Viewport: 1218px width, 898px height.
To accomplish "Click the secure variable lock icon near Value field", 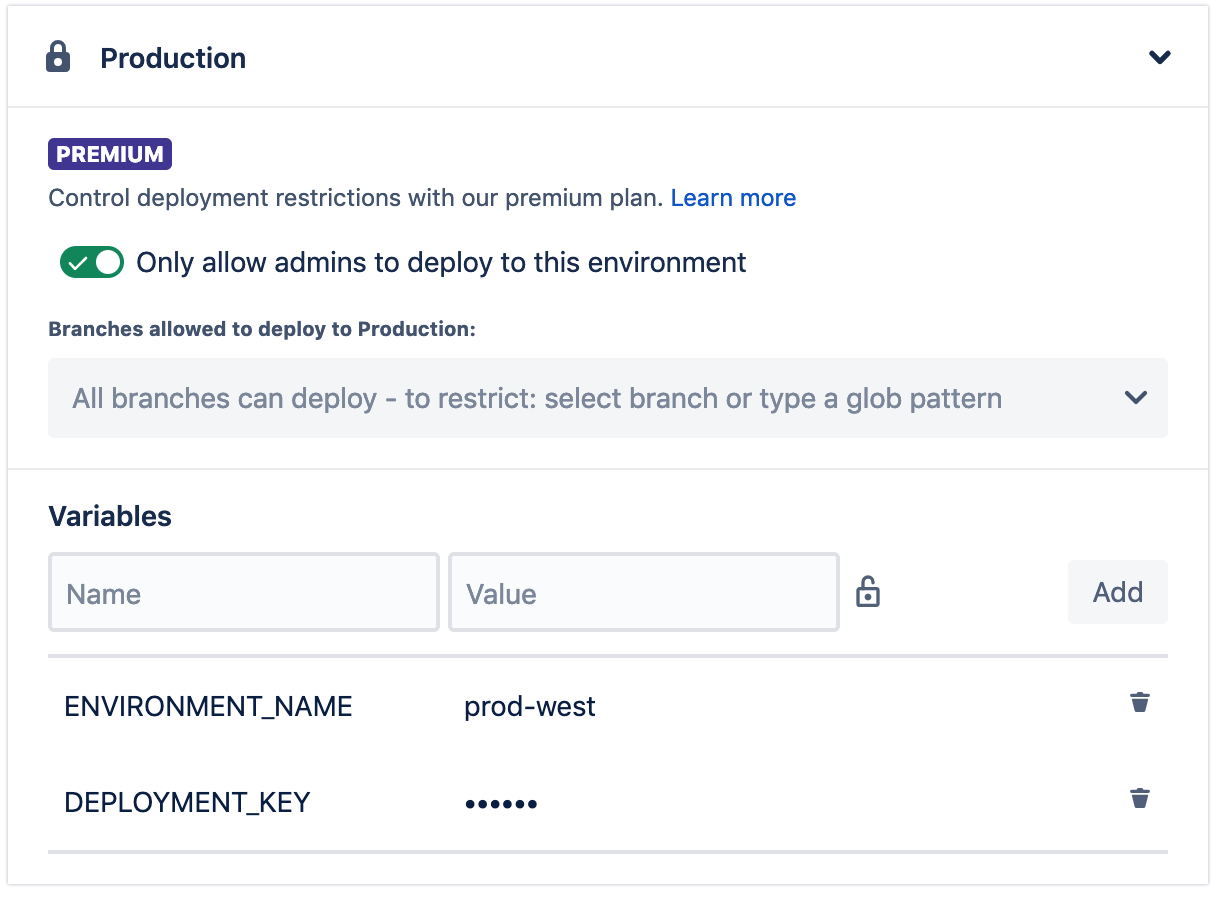I will [x=868, y=591].
